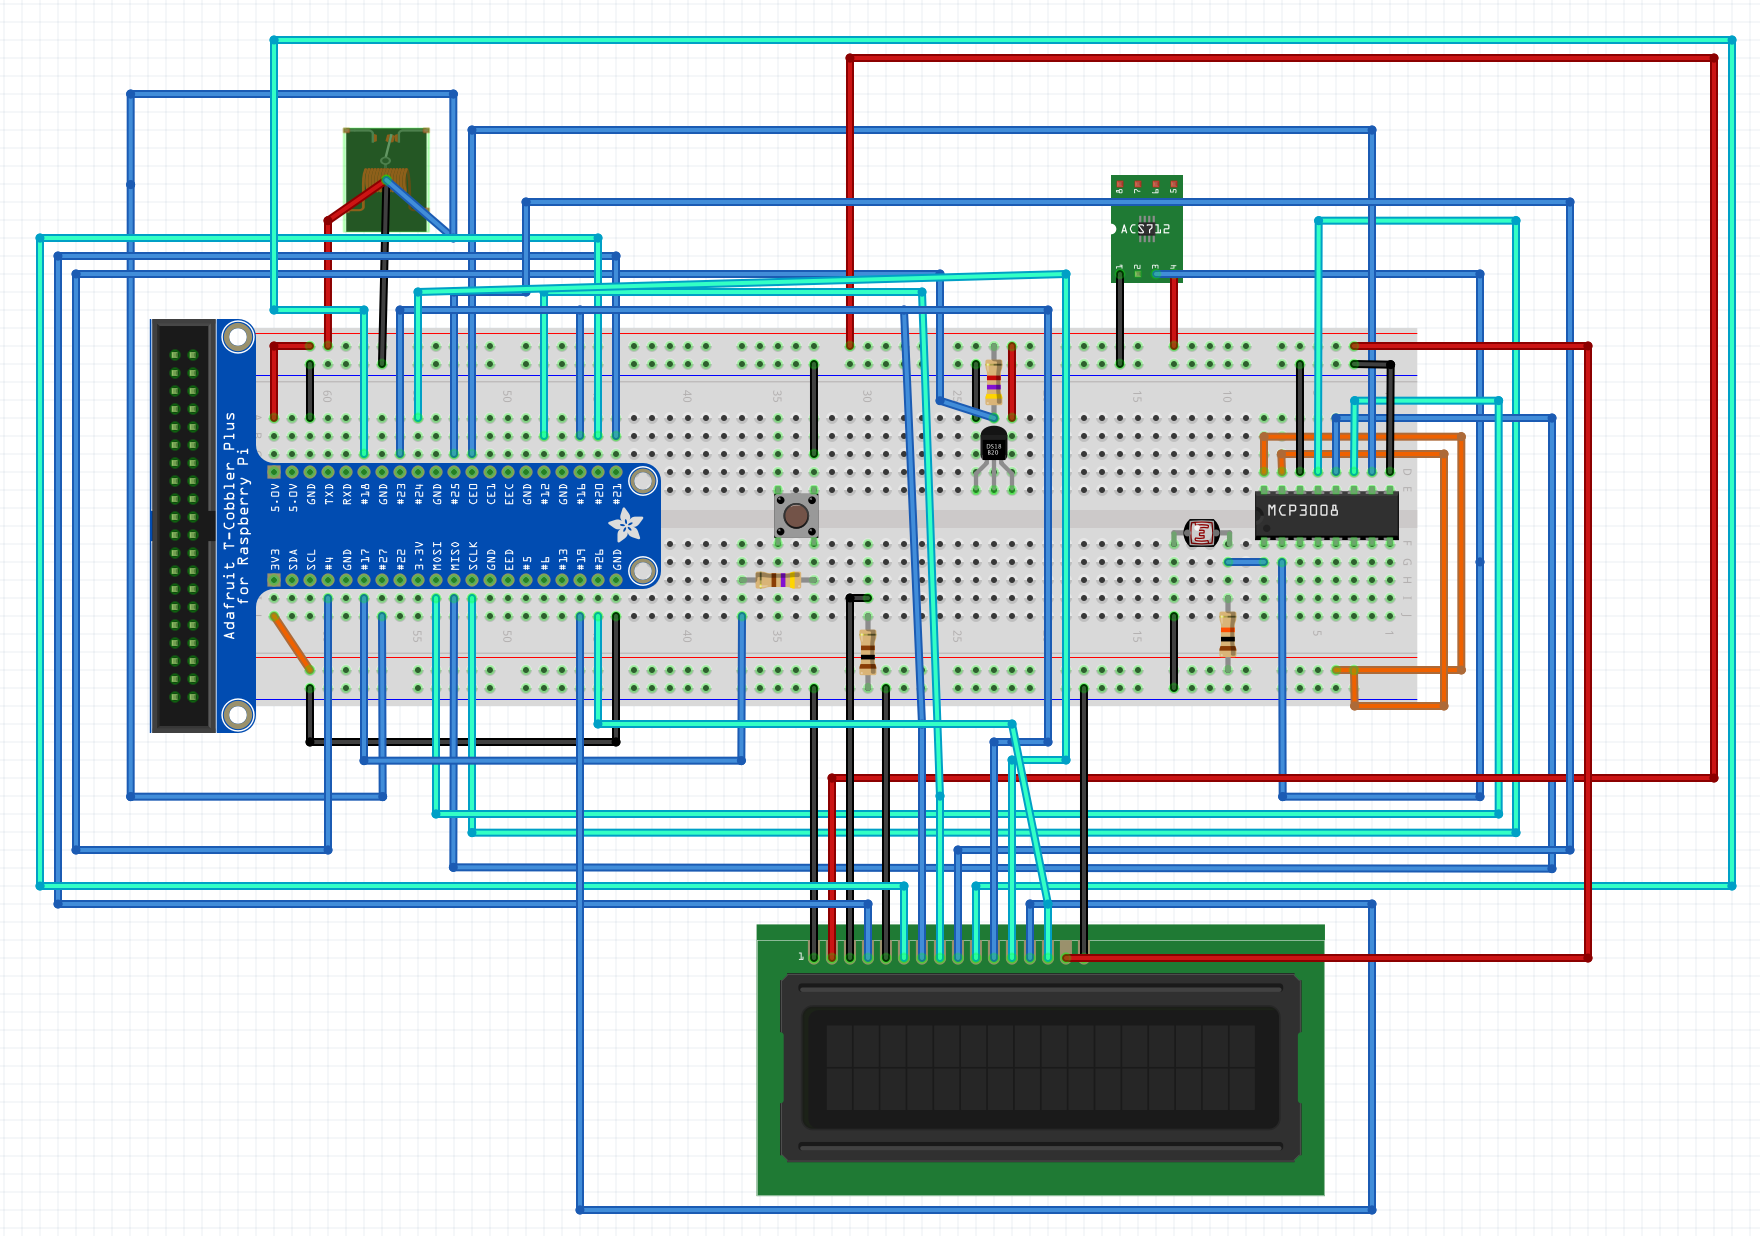Viewport: 1760px width, 1236px height.
Task: Select the LCD display screen area
Action: coord(1040,1067)
